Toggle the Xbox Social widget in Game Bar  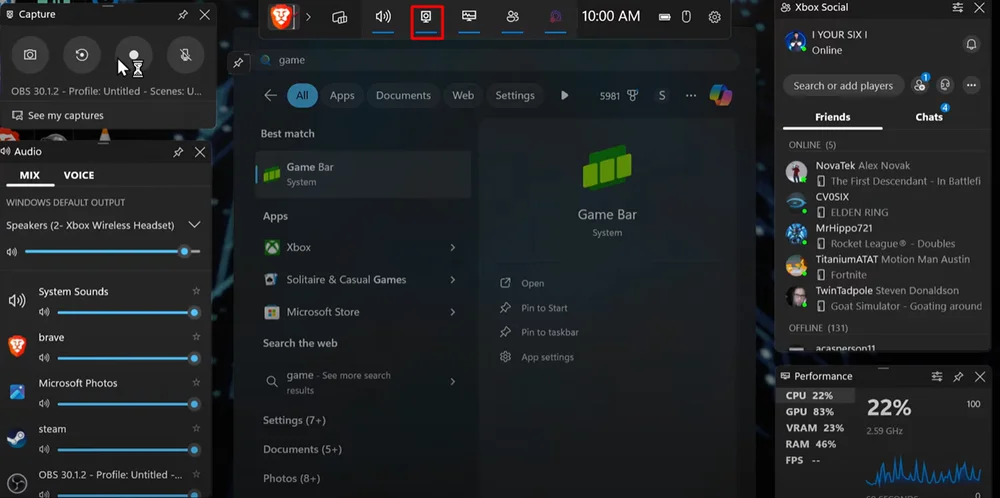tap(512, 17)
